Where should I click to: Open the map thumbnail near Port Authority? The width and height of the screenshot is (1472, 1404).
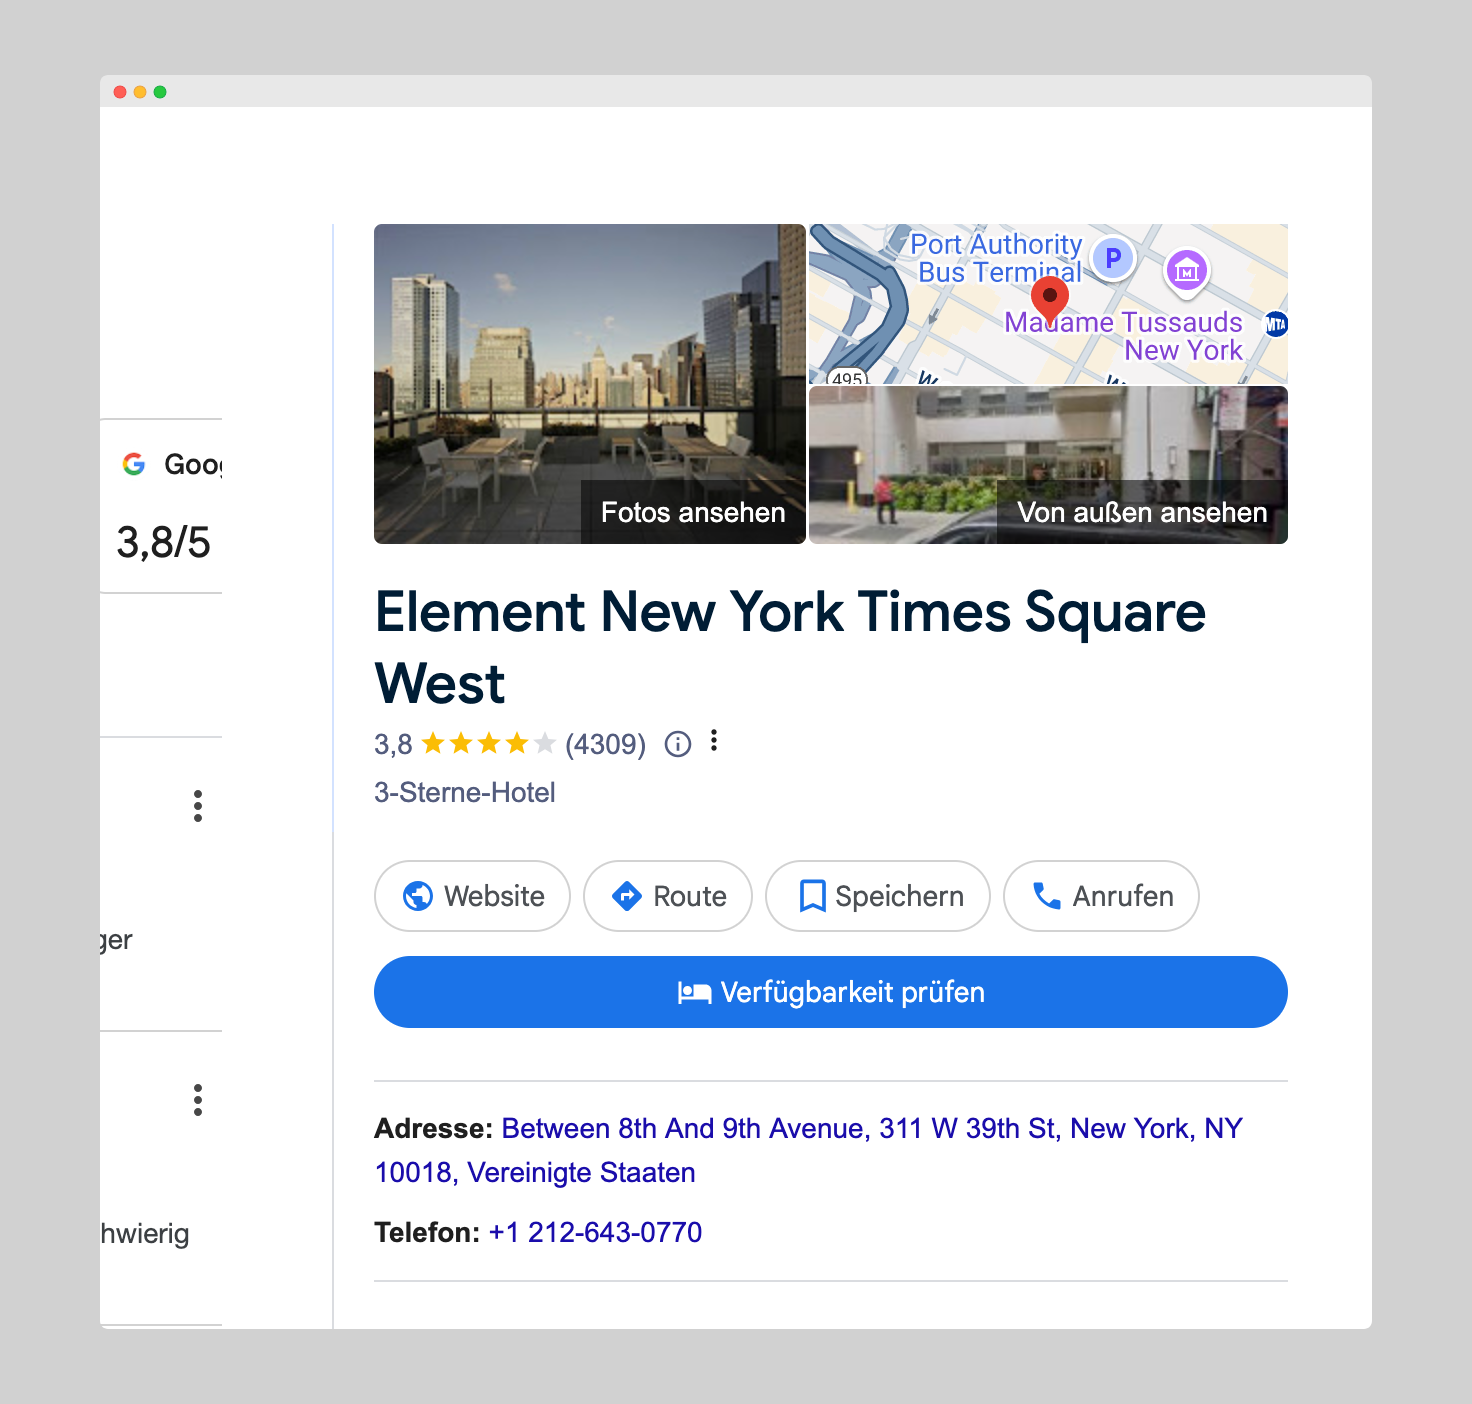pyautogui.click(x=1048, y=304)
